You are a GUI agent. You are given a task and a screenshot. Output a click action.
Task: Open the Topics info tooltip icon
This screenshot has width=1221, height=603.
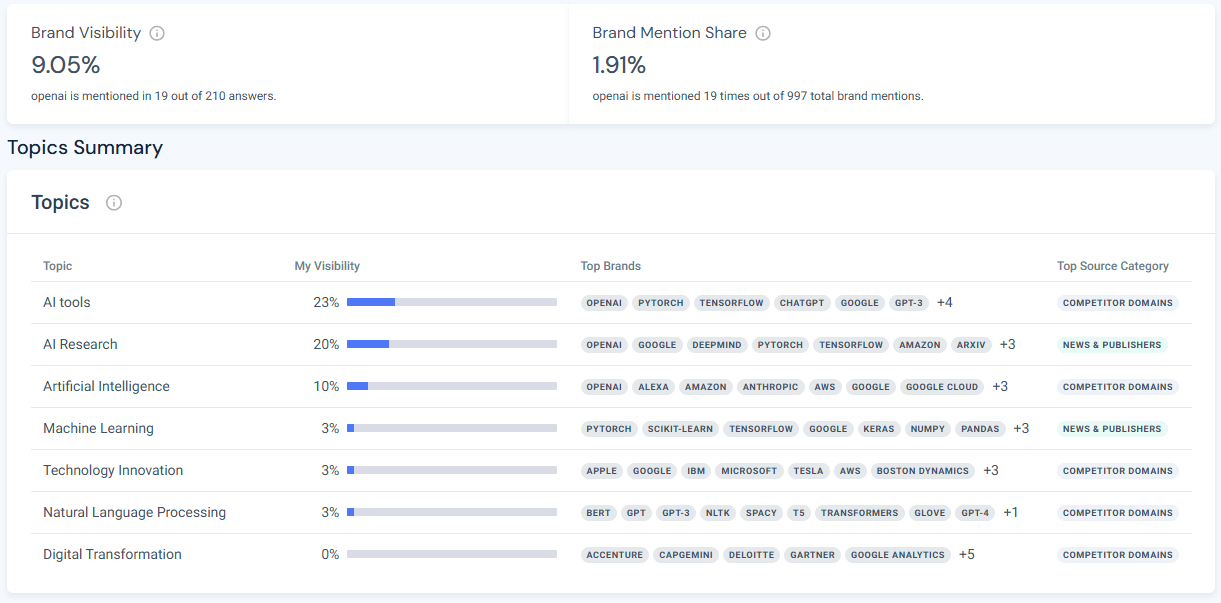click(113, 202)
